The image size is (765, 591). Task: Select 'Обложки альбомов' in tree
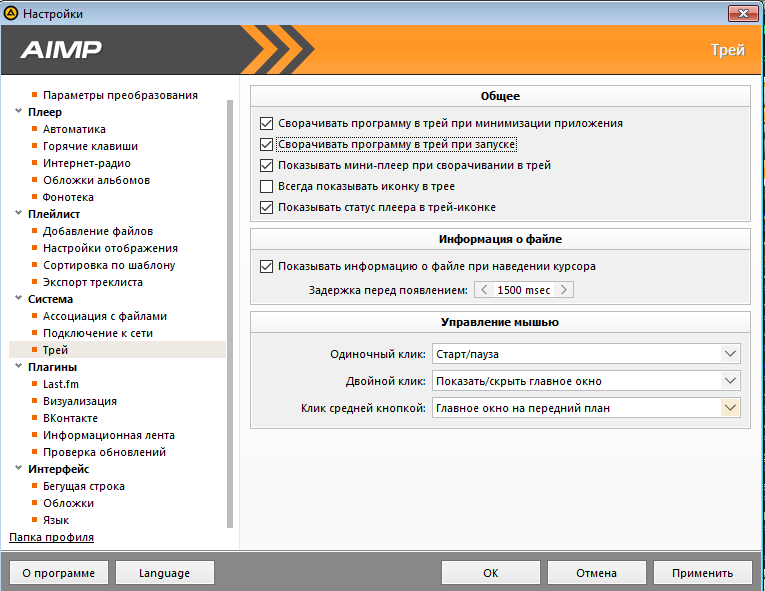96,181
